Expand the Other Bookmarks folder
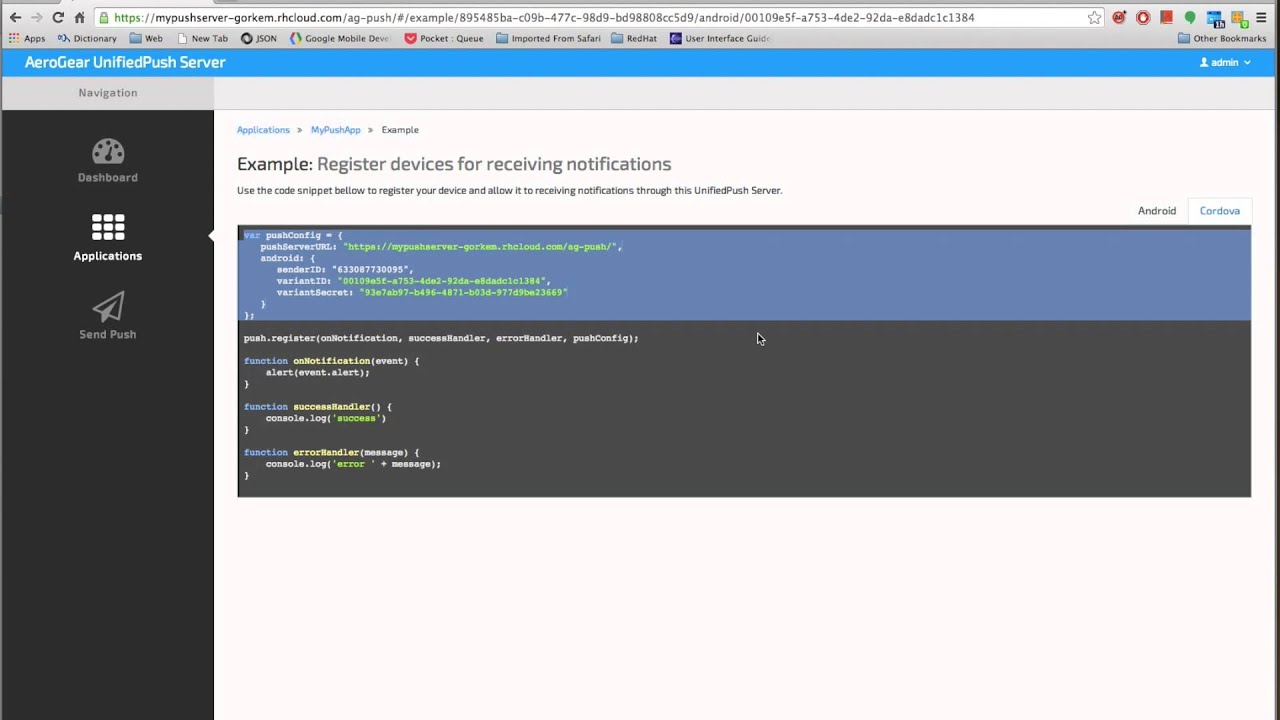1280x720 pixels. tap(1222, 38)
